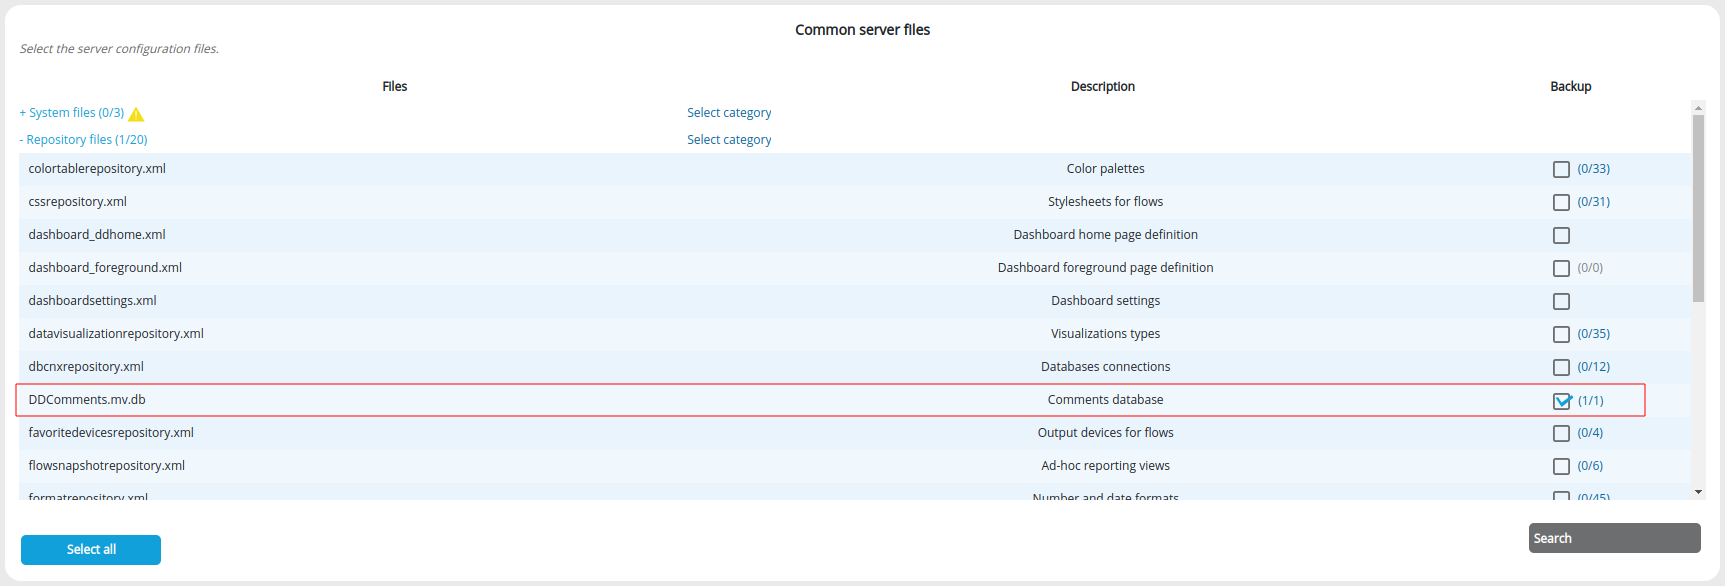This screenshot has width=1726, height=588.
Task: Click Select category link for System files
Action: tap(728, 113)
